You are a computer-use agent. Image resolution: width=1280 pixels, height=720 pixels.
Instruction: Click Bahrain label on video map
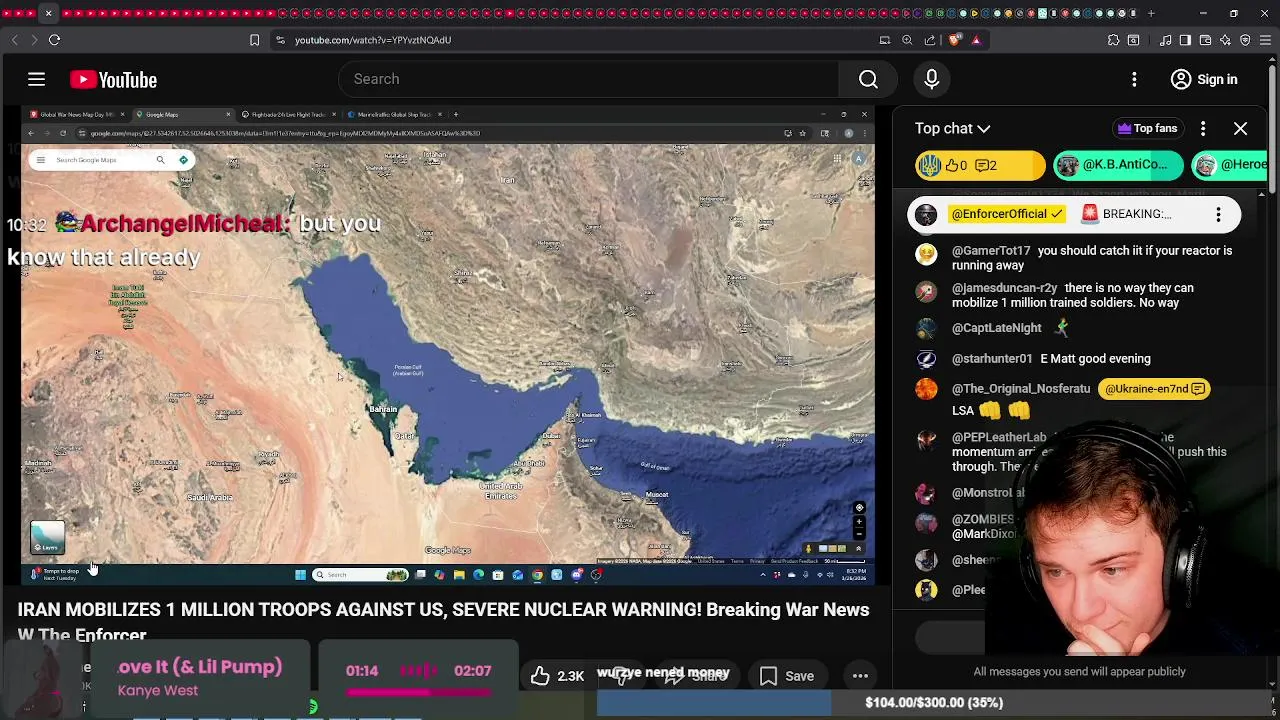point(383,409)
